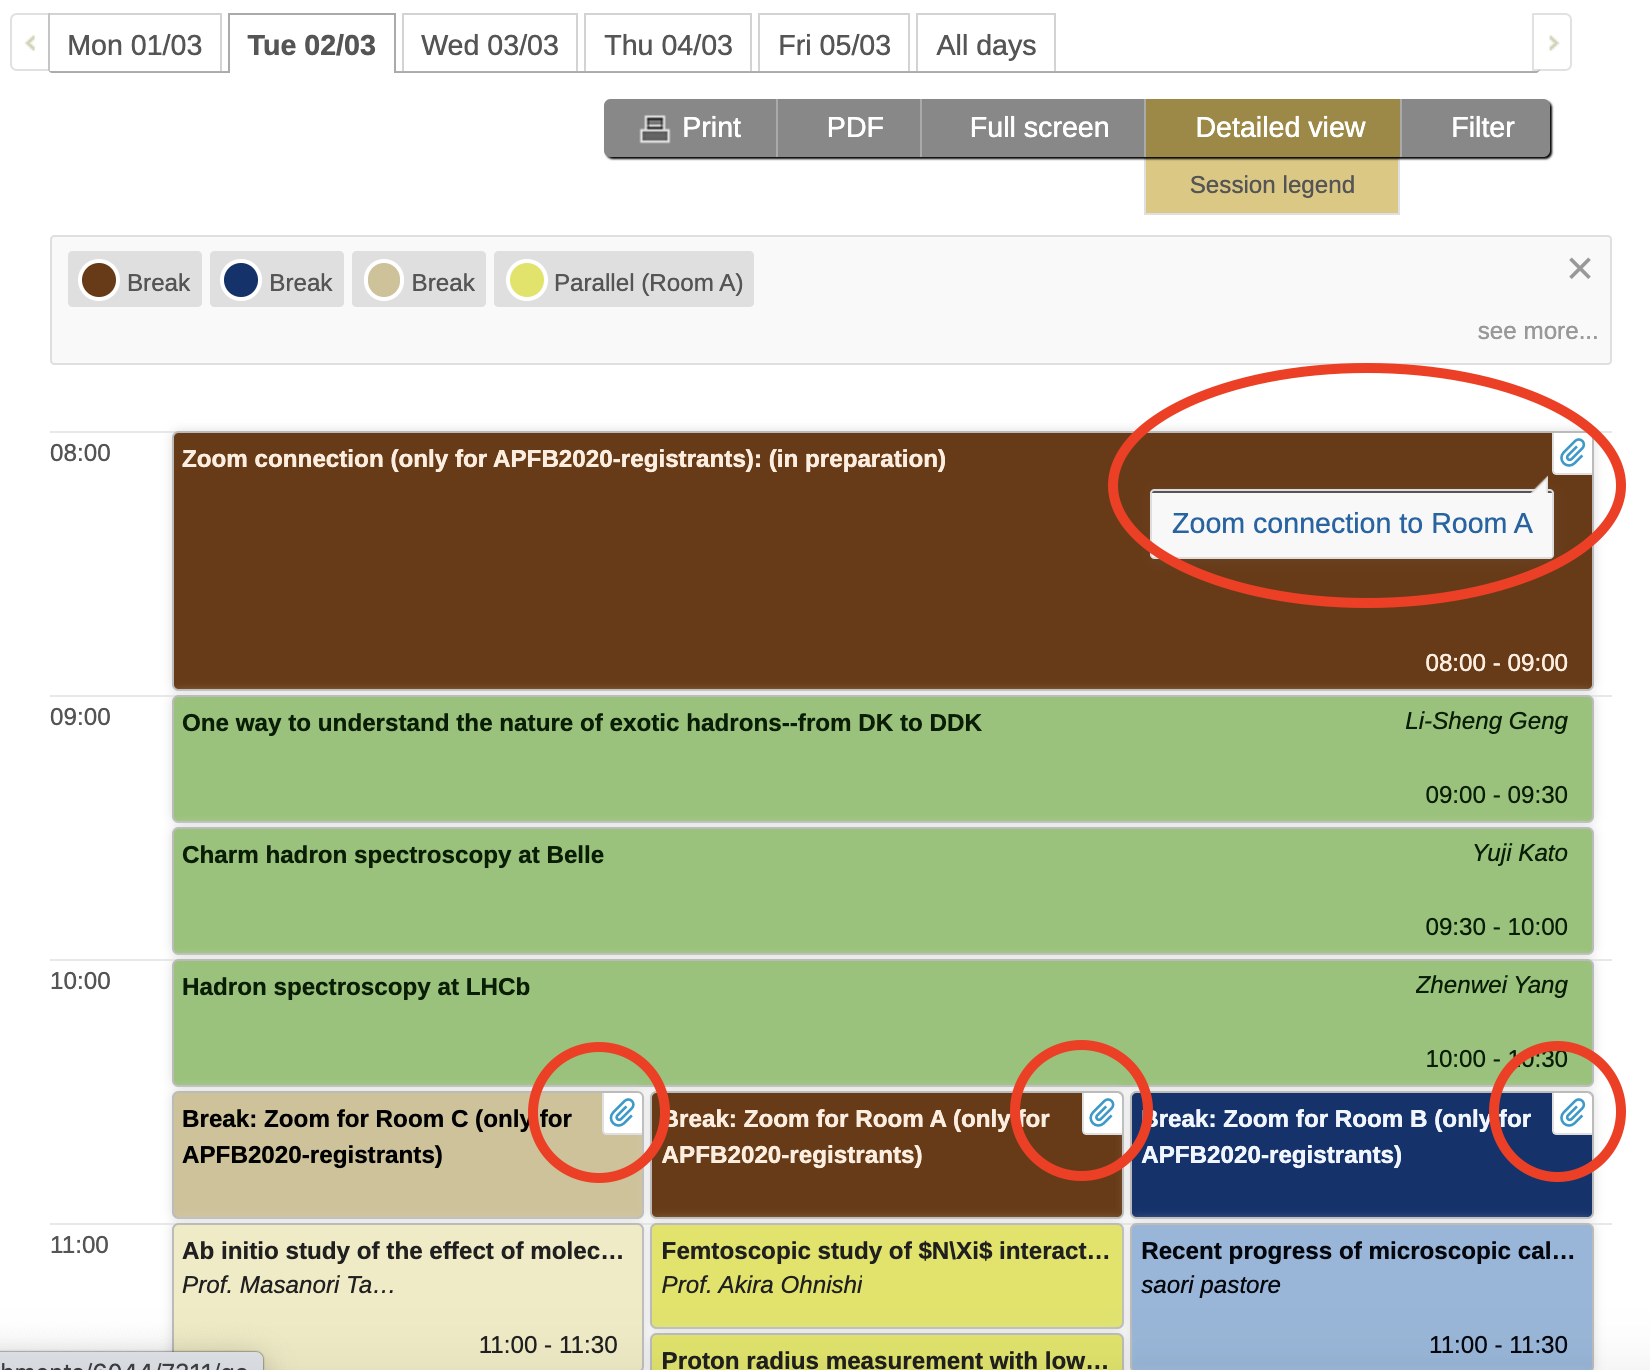The width and height of the screenshot is (1650, 1370).
Task: Click yellow Parallel (Room A) legend swatch
Action: coord(526,280)
